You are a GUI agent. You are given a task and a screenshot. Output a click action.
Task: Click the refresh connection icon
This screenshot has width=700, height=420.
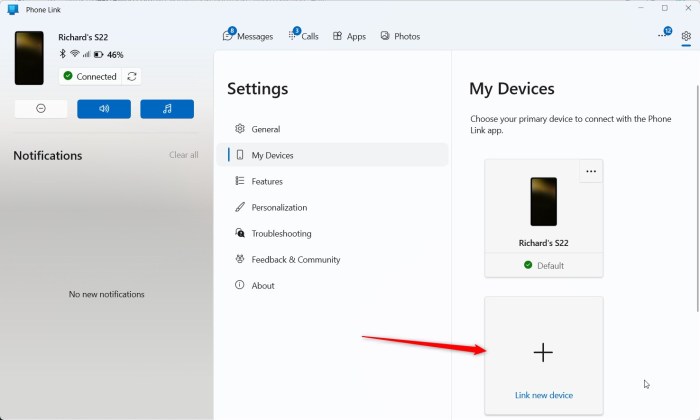pos(132,76)
